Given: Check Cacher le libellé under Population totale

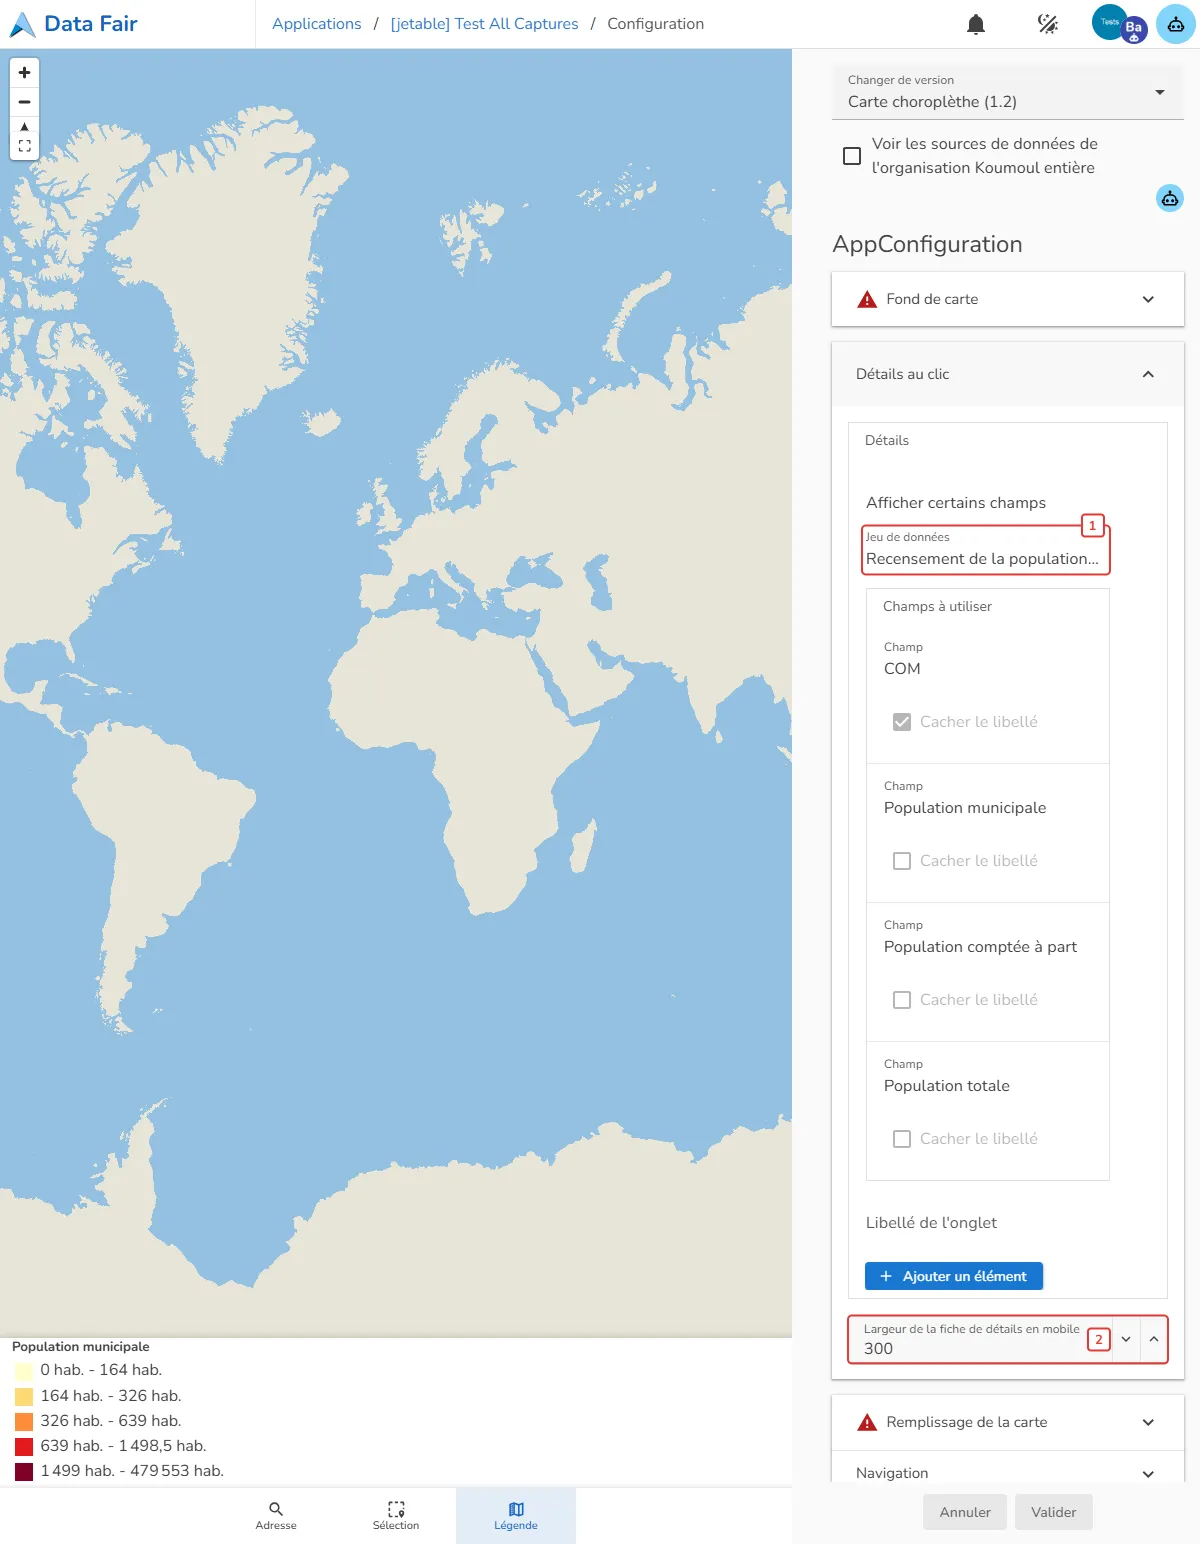Looking at the screenshot, I should (x=902, y=1139).
